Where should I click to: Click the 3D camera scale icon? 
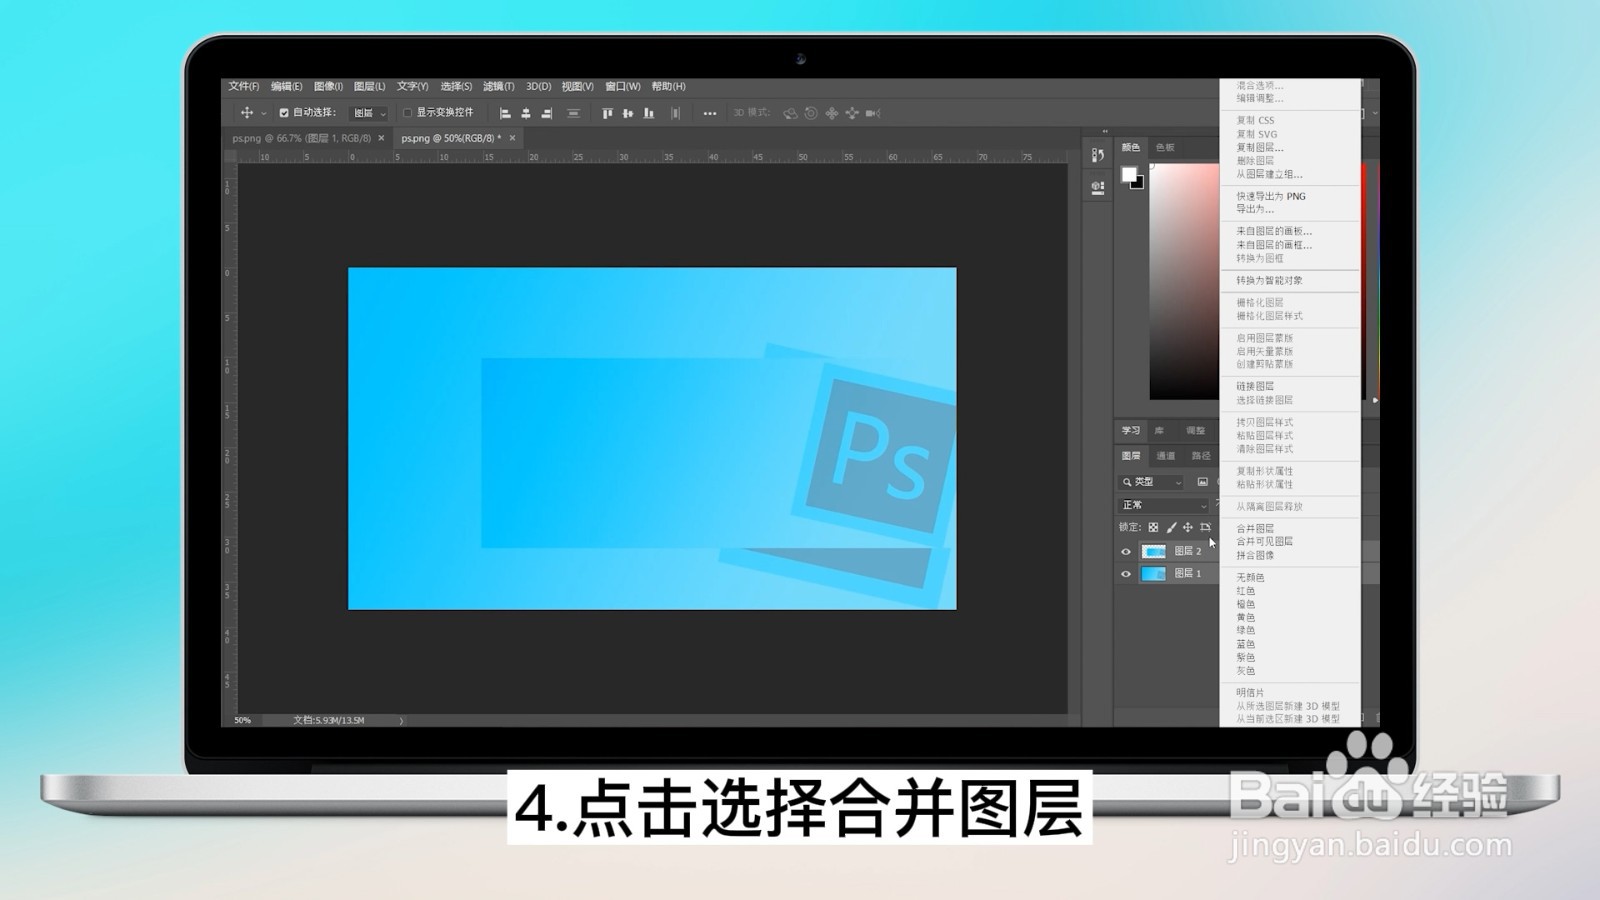tap(873, 114)
